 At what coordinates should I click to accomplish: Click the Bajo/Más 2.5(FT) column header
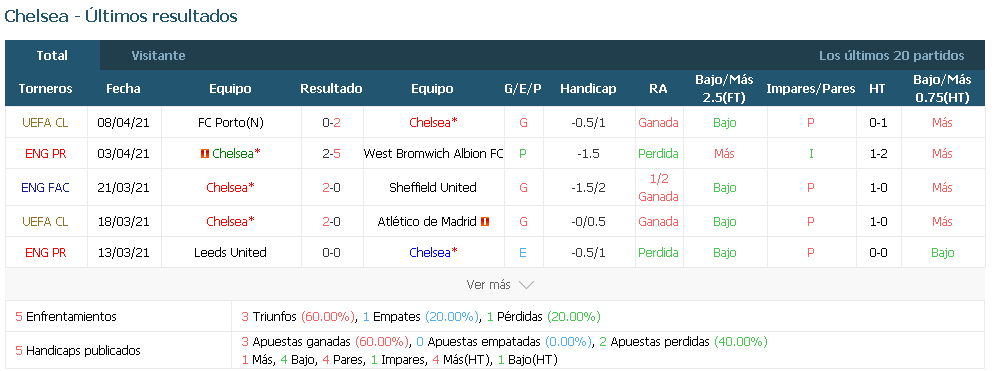pos(724,89)
